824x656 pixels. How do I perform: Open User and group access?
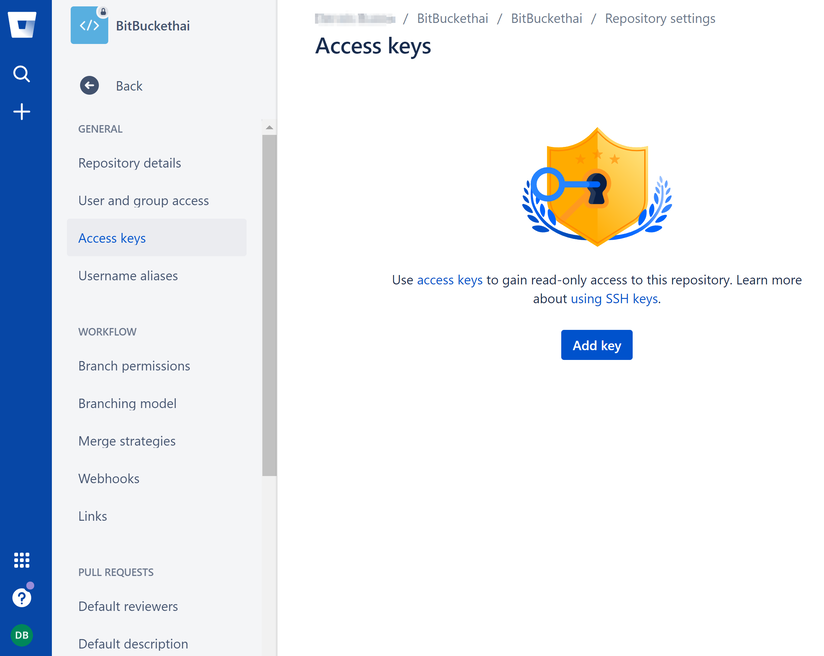[143, 201]
